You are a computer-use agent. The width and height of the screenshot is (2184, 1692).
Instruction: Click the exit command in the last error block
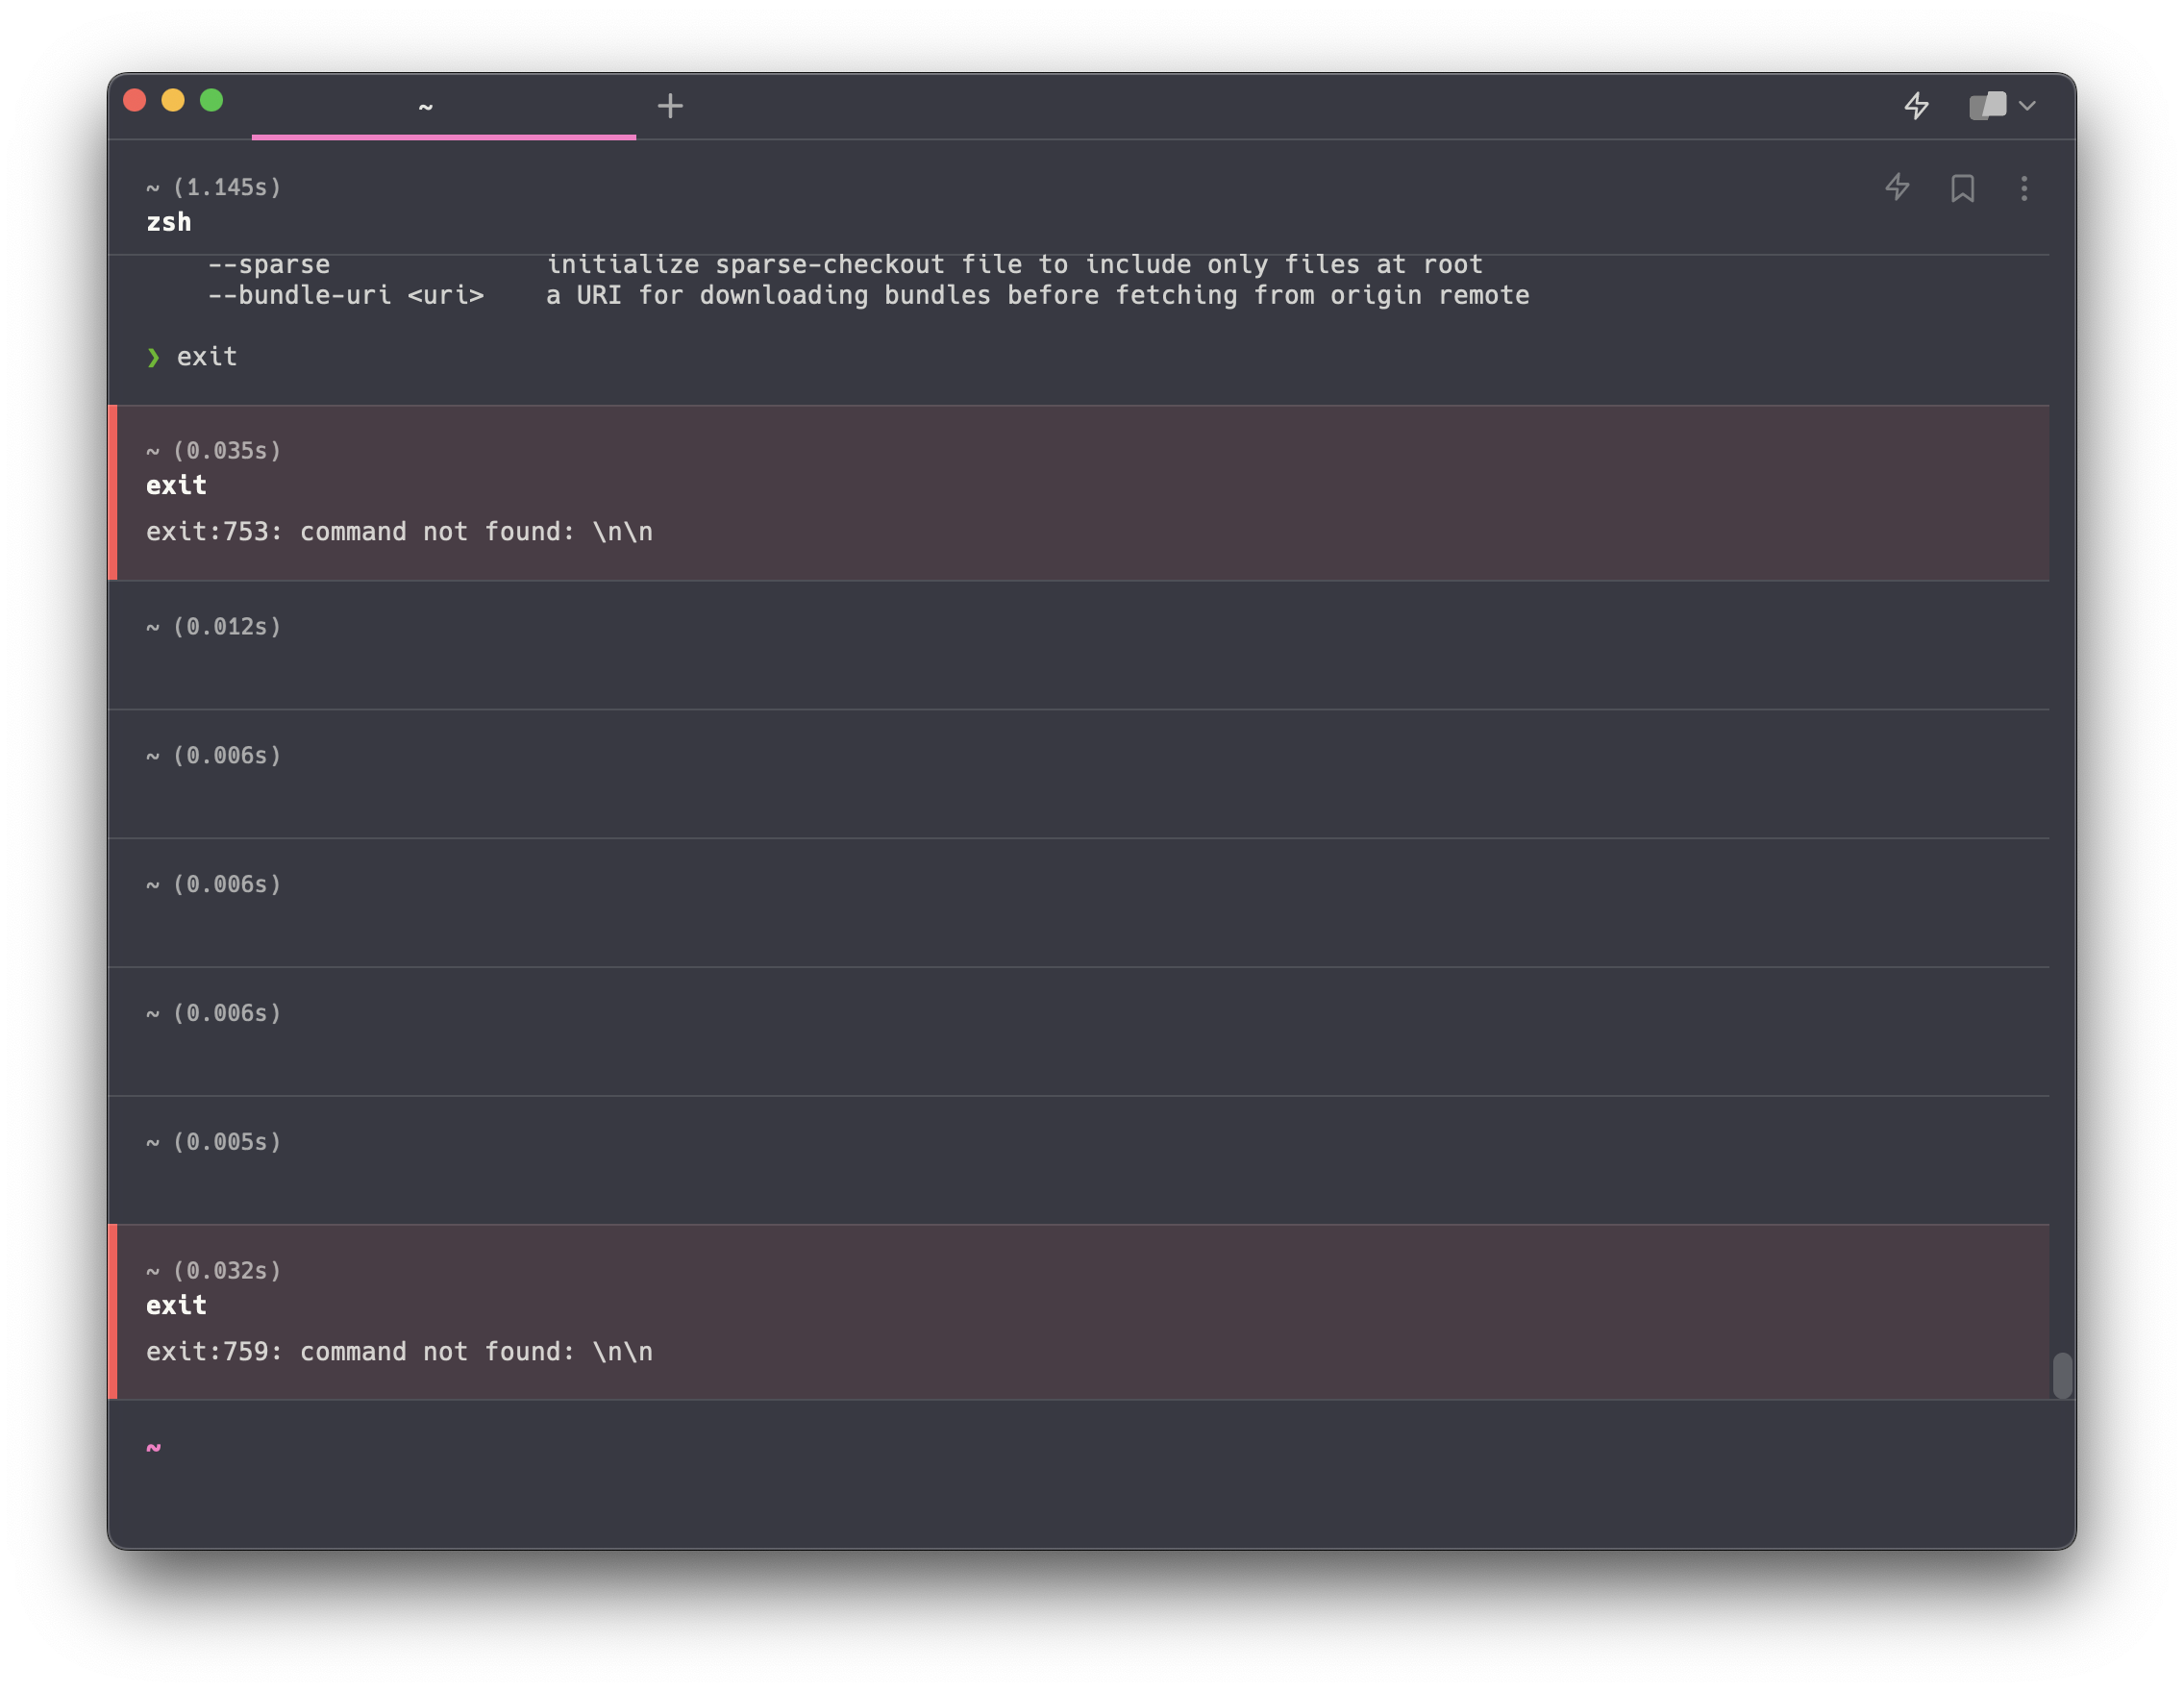176,1304
